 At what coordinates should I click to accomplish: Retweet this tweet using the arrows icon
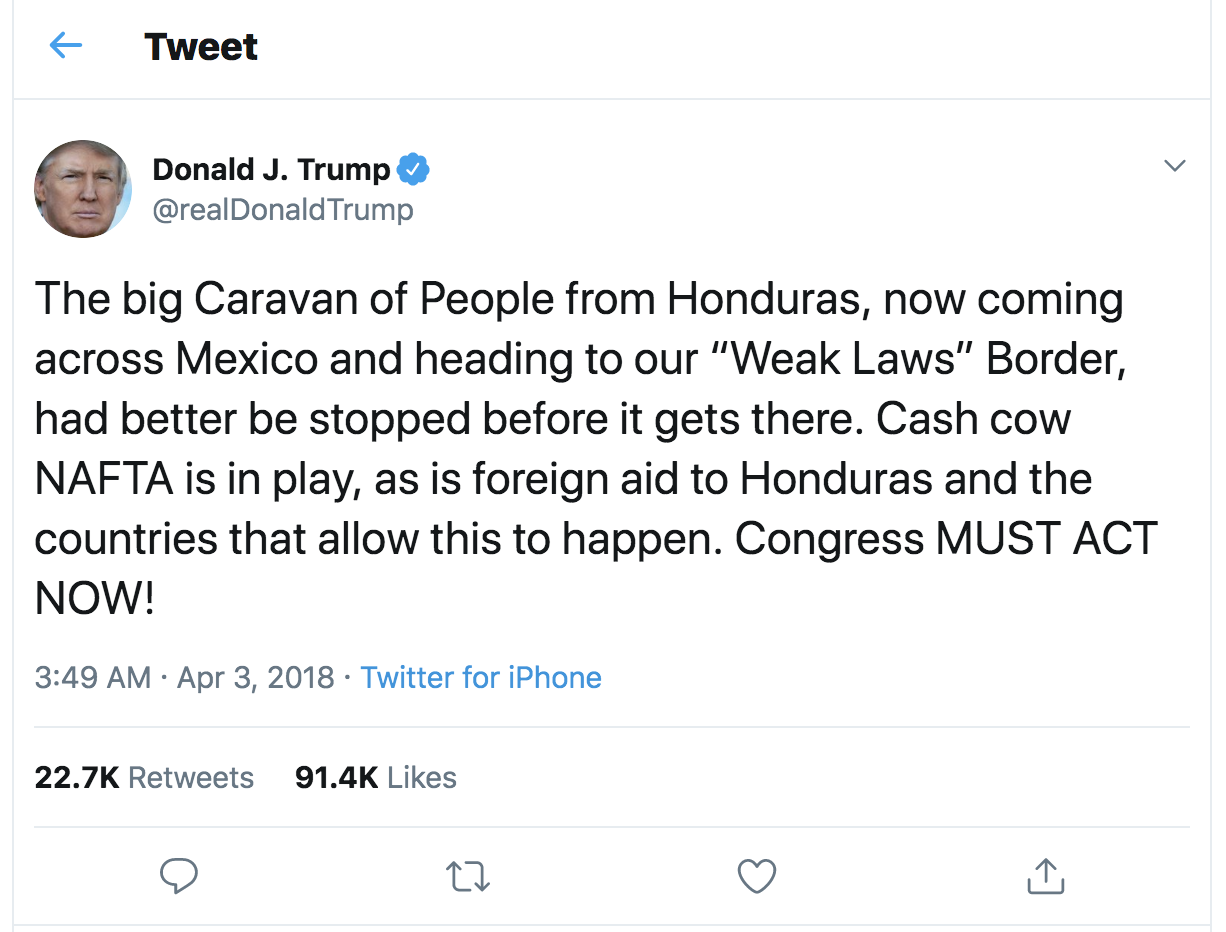coord(467,877)
